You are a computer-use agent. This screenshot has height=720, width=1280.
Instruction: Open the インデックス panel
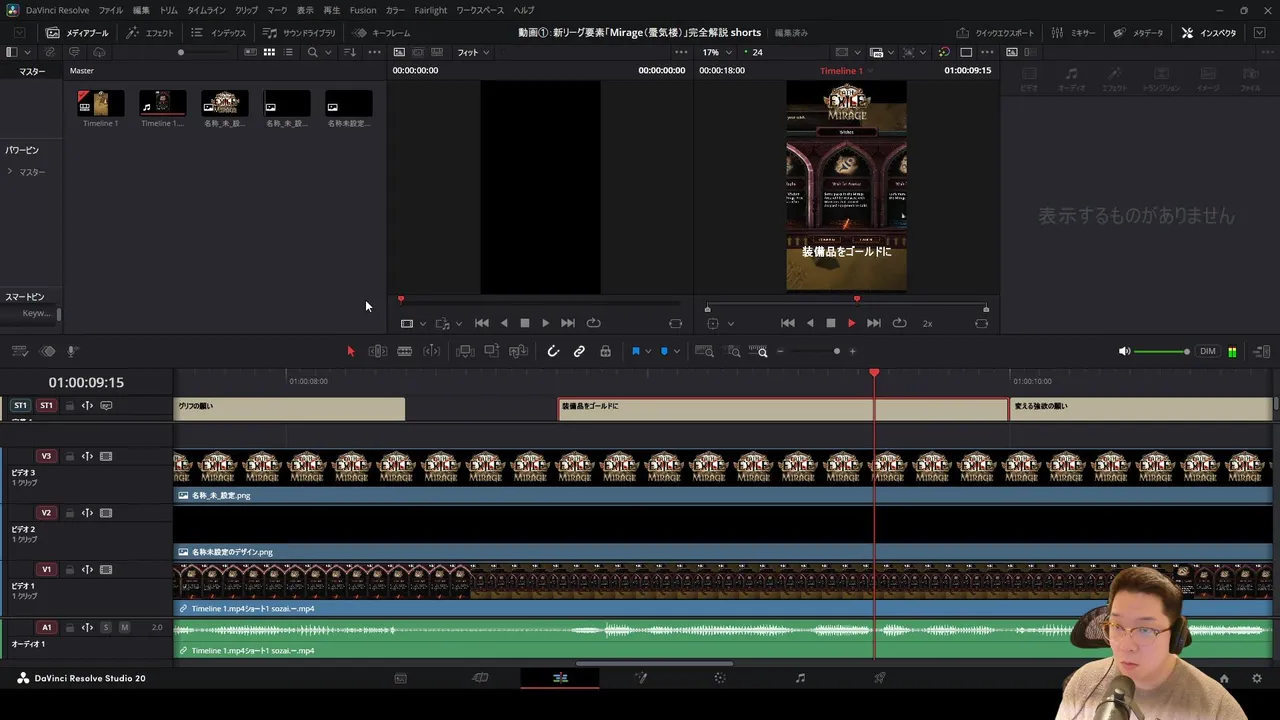point(219,33)
